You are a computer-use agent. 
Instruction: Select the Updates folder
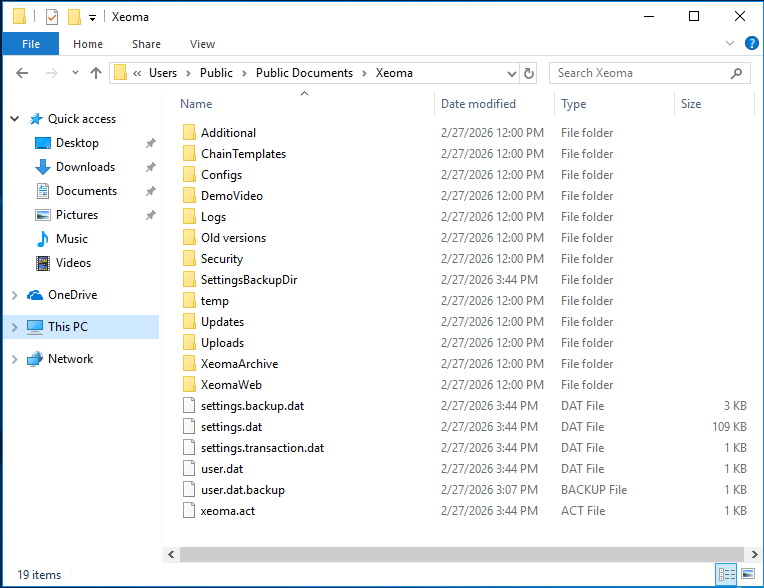click(x=222, y=322)
